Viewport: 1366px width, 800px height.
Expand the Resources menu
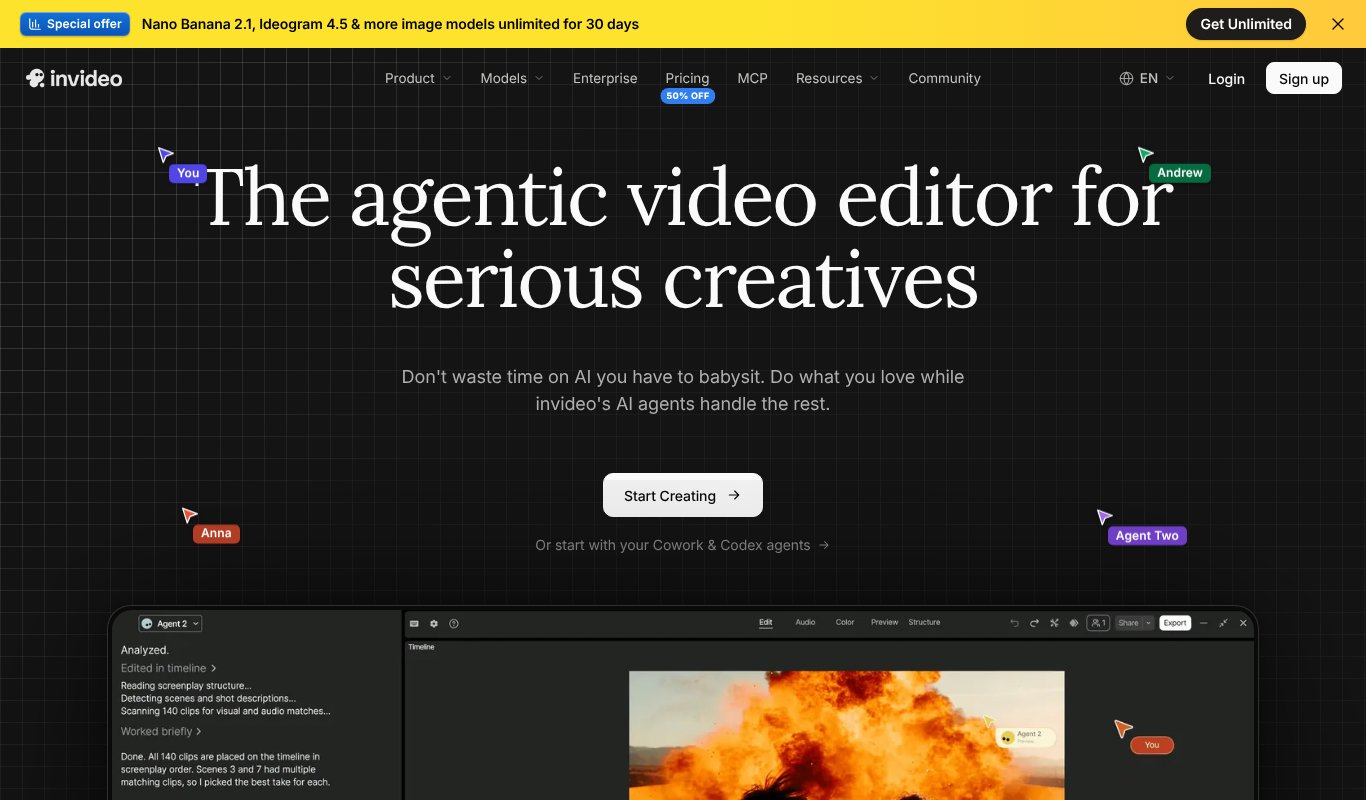coord(837,78)
